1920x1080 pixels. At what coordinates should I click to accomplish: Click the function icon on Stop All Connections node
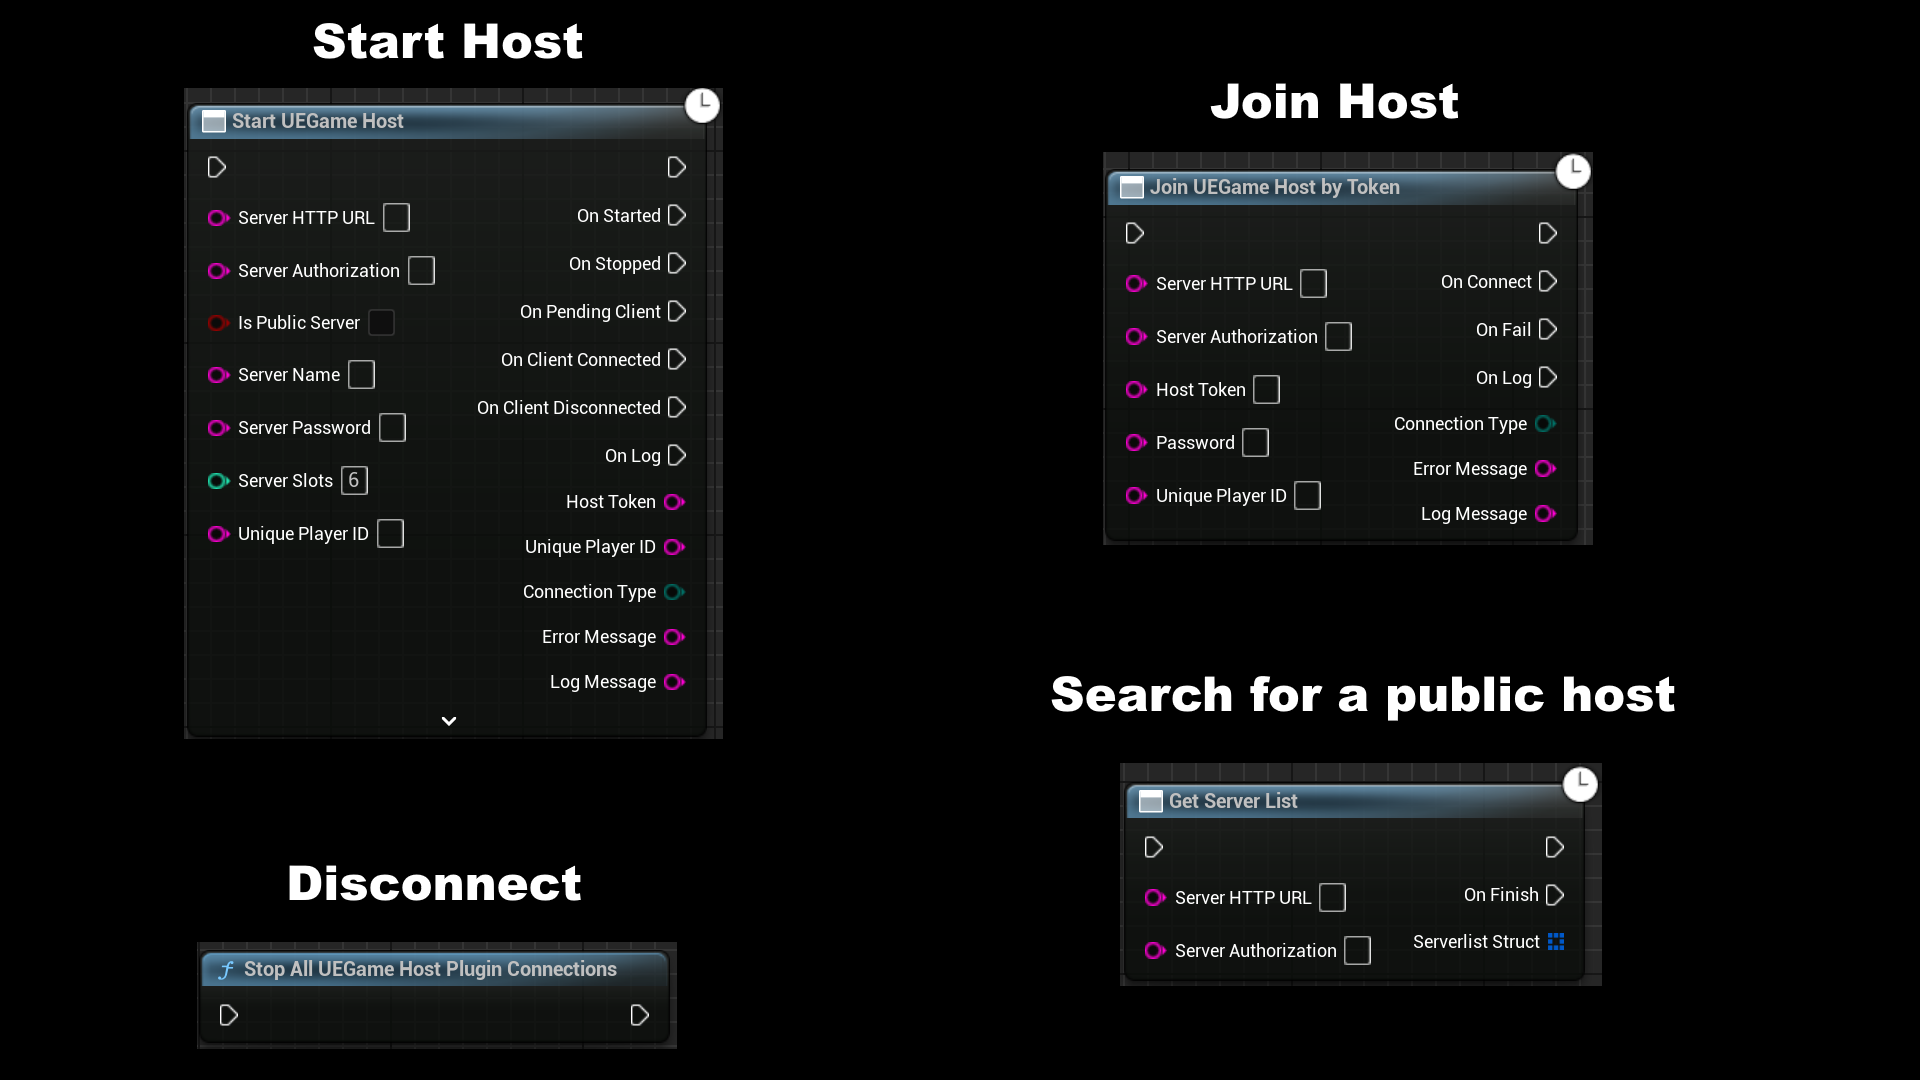point(226,969)
